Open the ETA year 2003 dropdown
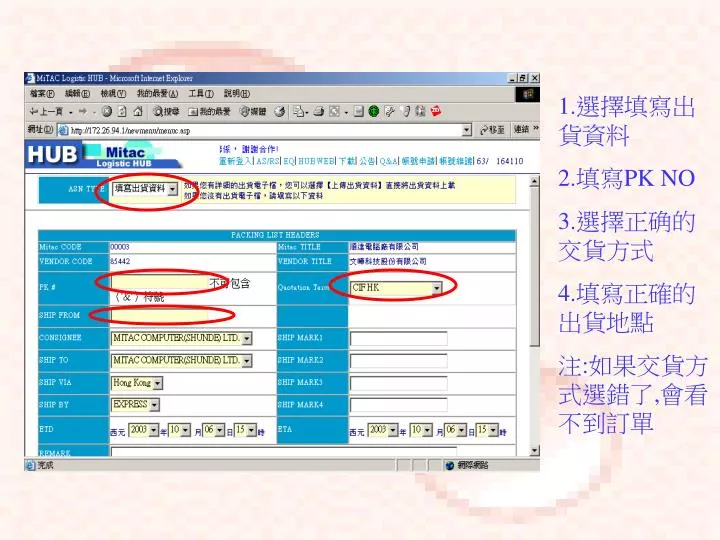Screen dimensions: 720x540 tap(383, 430)
